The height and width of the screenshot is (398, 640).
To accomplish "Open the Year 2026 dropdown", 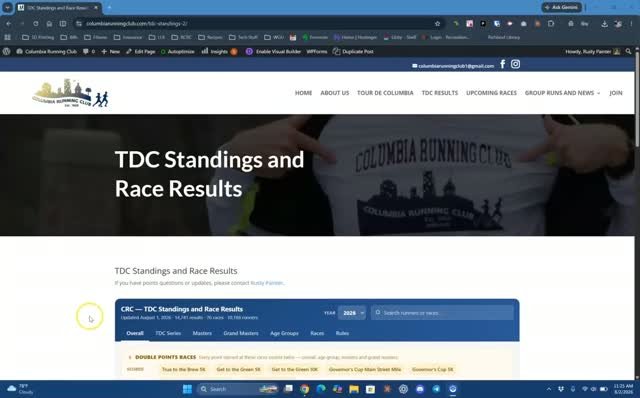I will (351, 313).
